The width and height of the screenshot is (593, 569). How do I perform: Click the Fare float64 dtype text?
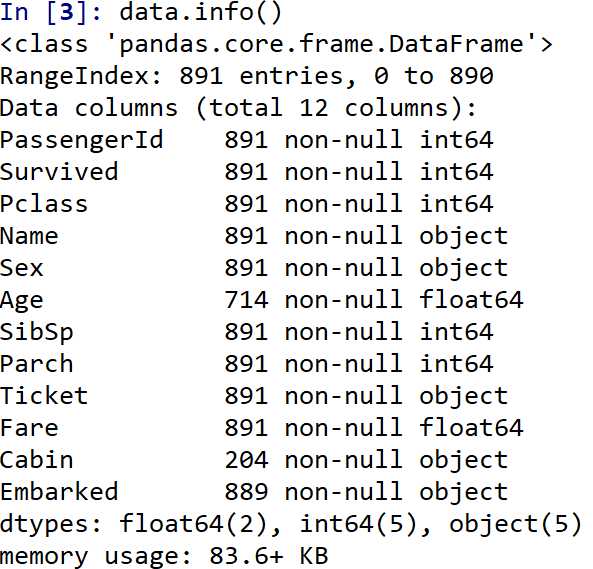471,428
